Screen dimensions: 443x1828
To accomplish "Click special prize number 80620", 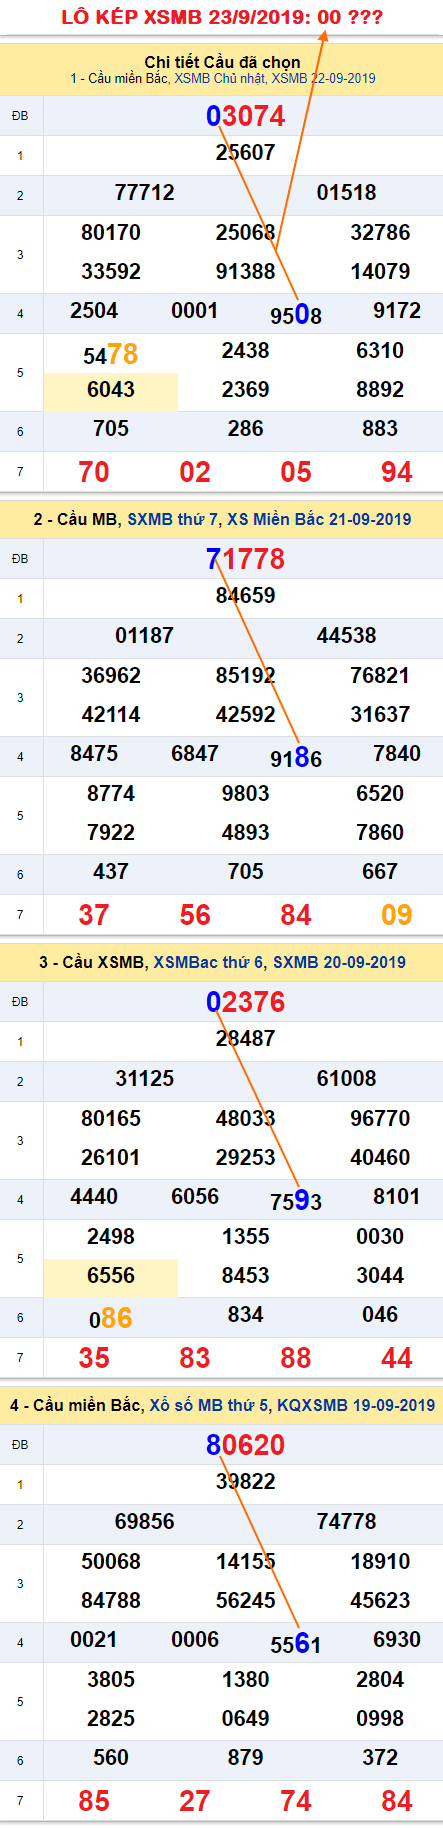I will pyautogui.click(x=246, y=1445).
